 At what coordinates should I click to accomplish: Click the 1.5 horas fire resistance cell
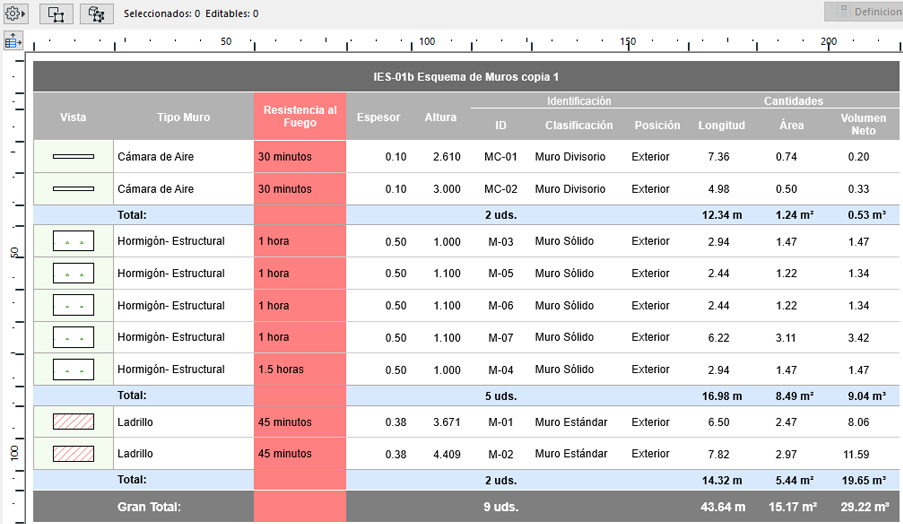[x=300, y=370]
